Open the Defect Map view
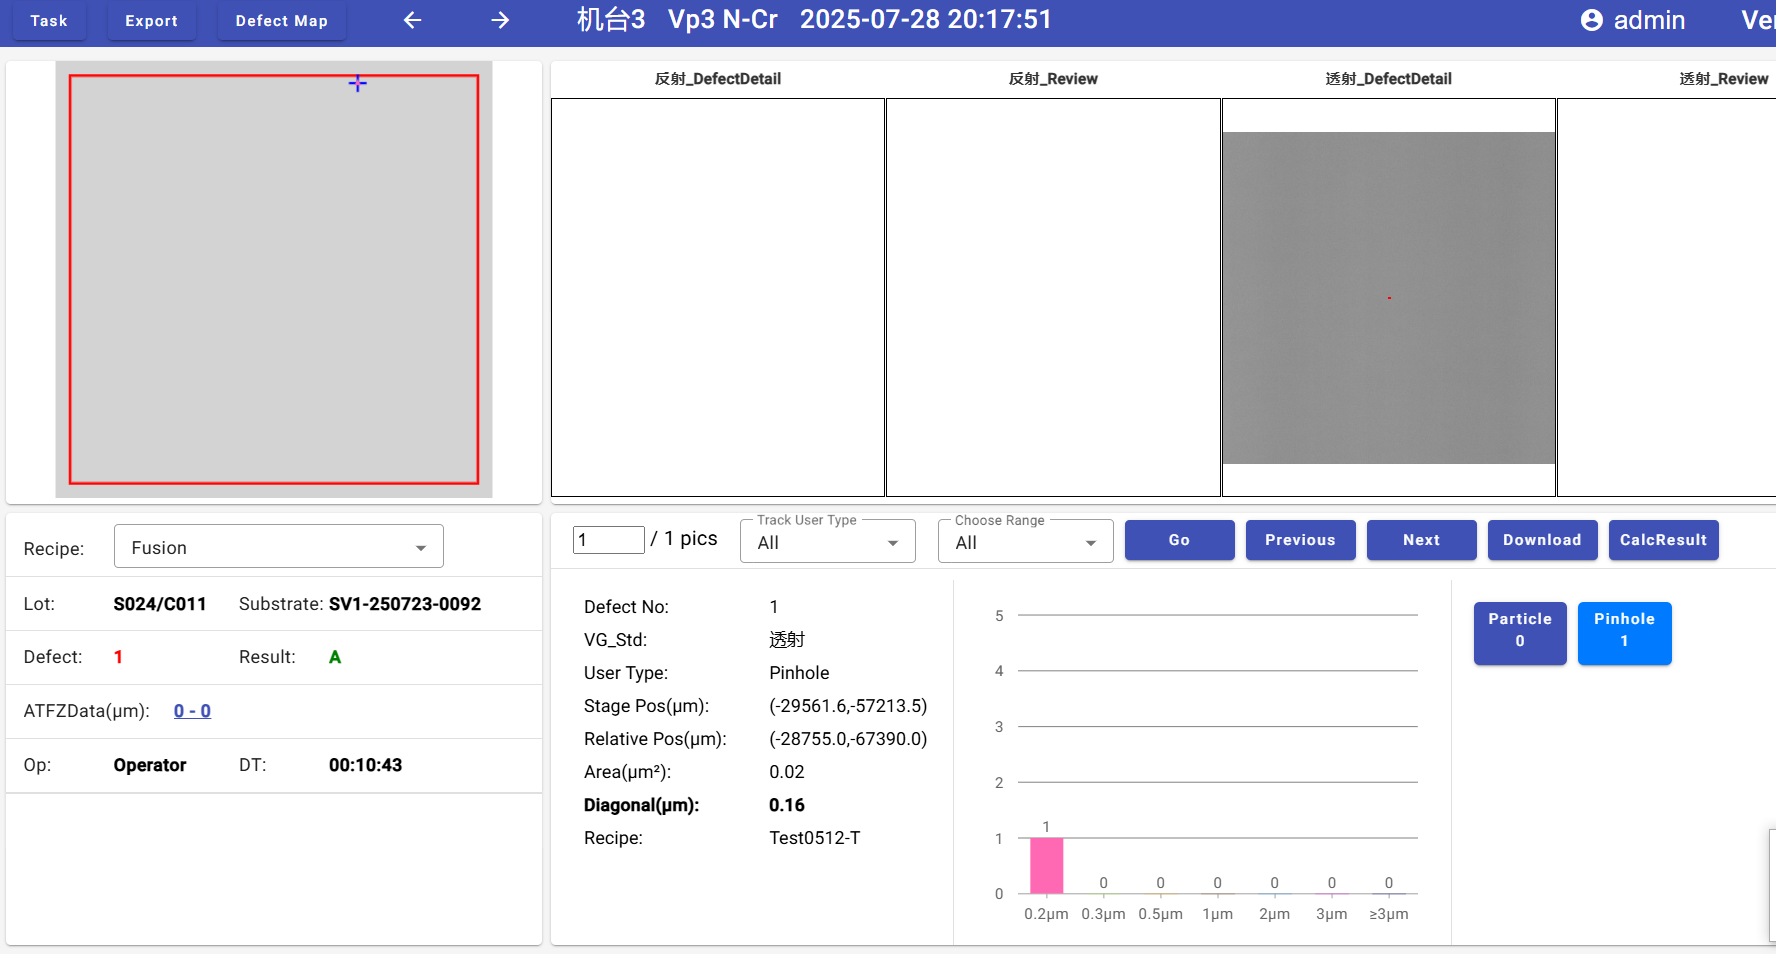Screen dimensions: 1776x954 281,21
